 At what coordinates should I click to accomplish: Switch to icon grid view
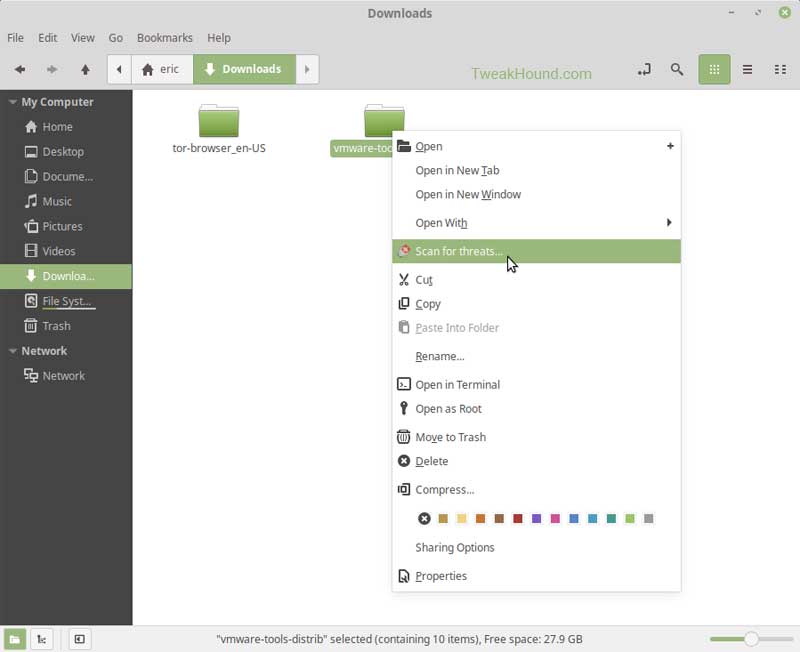pos(714,69)
